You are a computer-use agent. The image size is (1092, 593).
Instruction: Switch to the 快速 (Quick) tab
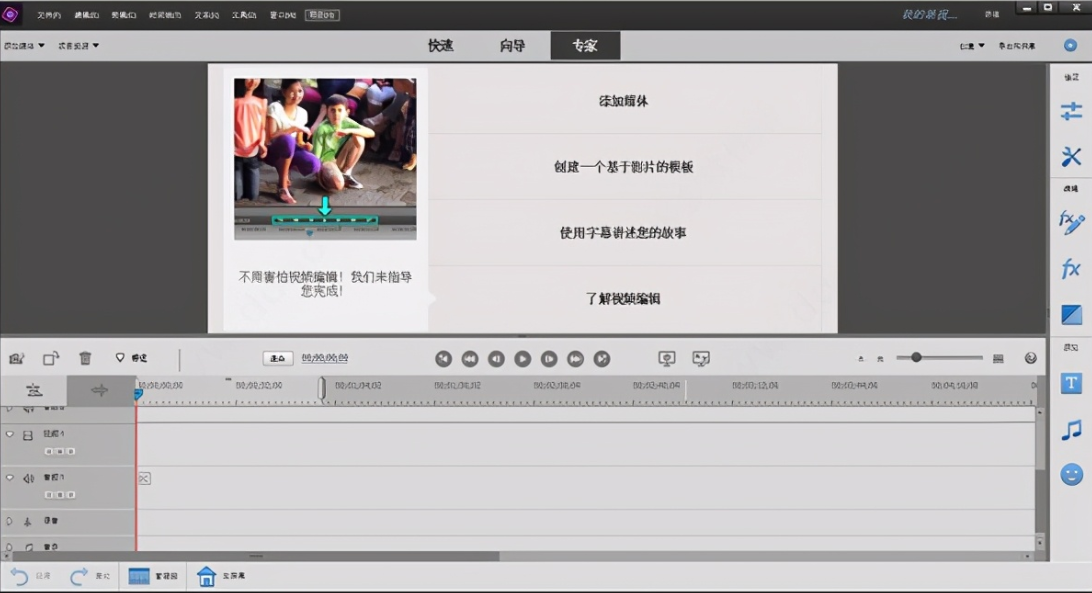[441, 46]
